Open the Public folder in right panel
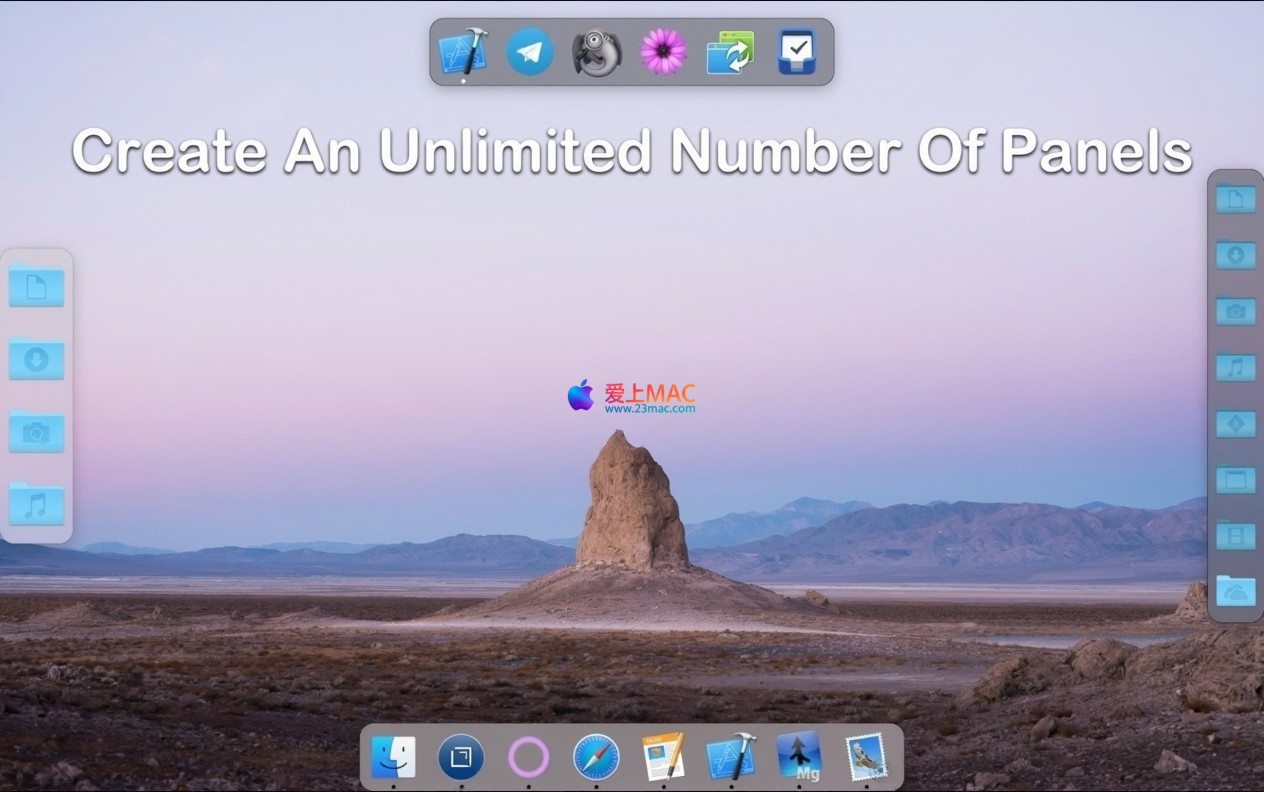The height and width of the screenshot is (792, 1264). click(1236, 423)
